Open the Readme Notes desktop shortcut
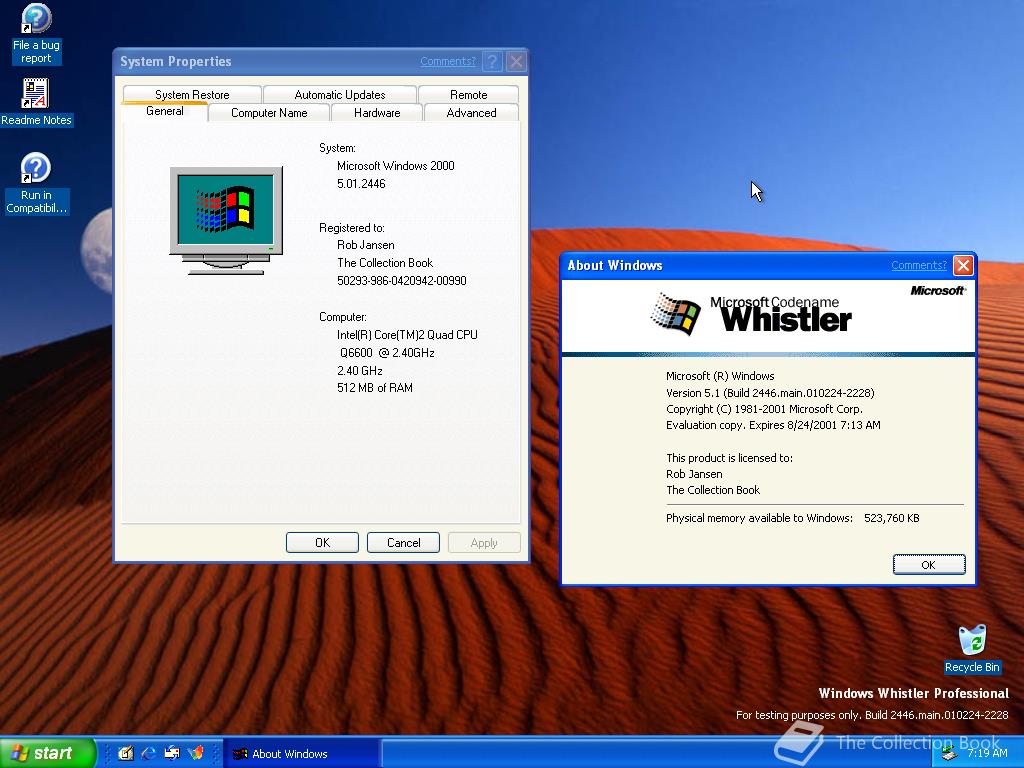Screen dimensions: 1024x768 click(36, 103)
